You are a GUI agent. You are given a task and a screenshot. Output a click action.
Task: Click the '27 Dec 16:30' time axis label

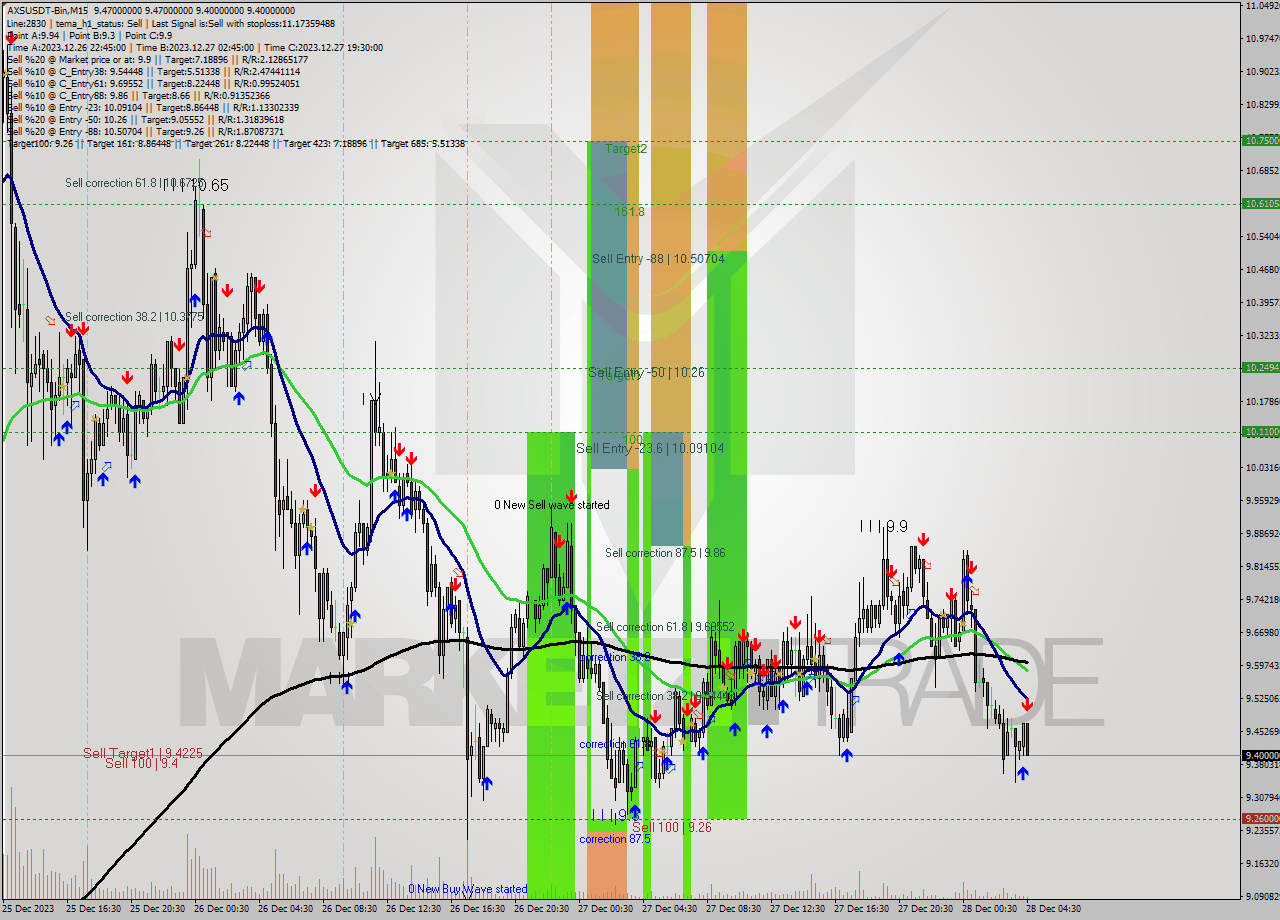pos(862,909)
